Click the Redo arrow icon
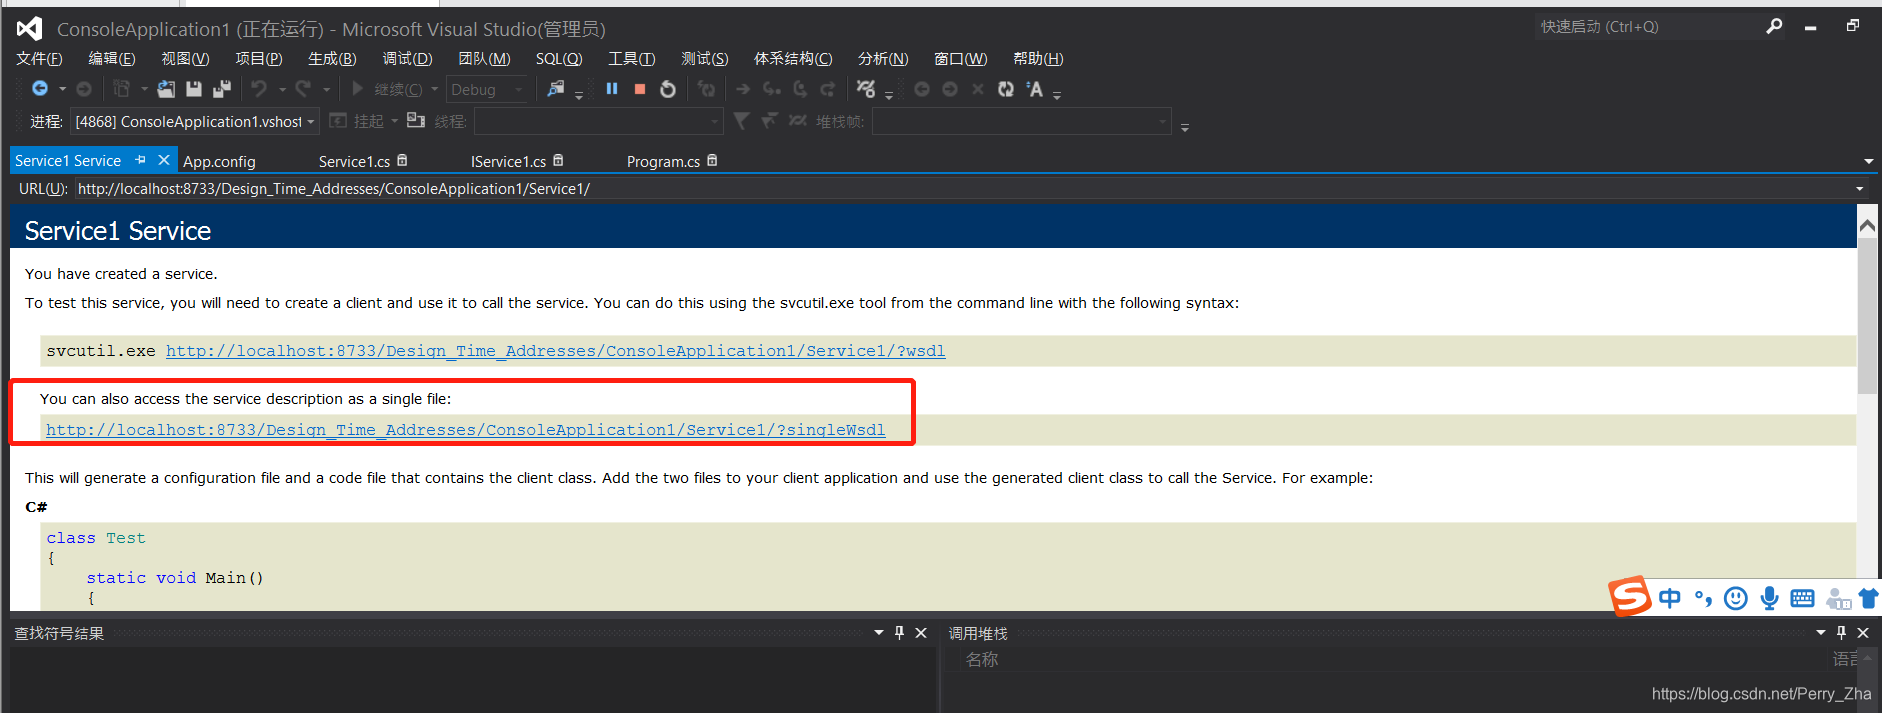 (303, 89)
